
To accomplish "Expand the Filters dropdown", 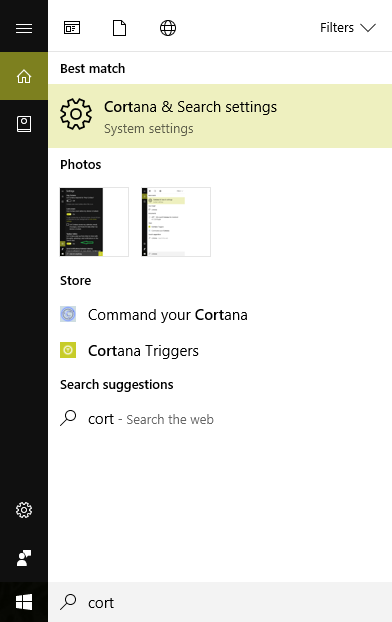I will pos(348,28).
